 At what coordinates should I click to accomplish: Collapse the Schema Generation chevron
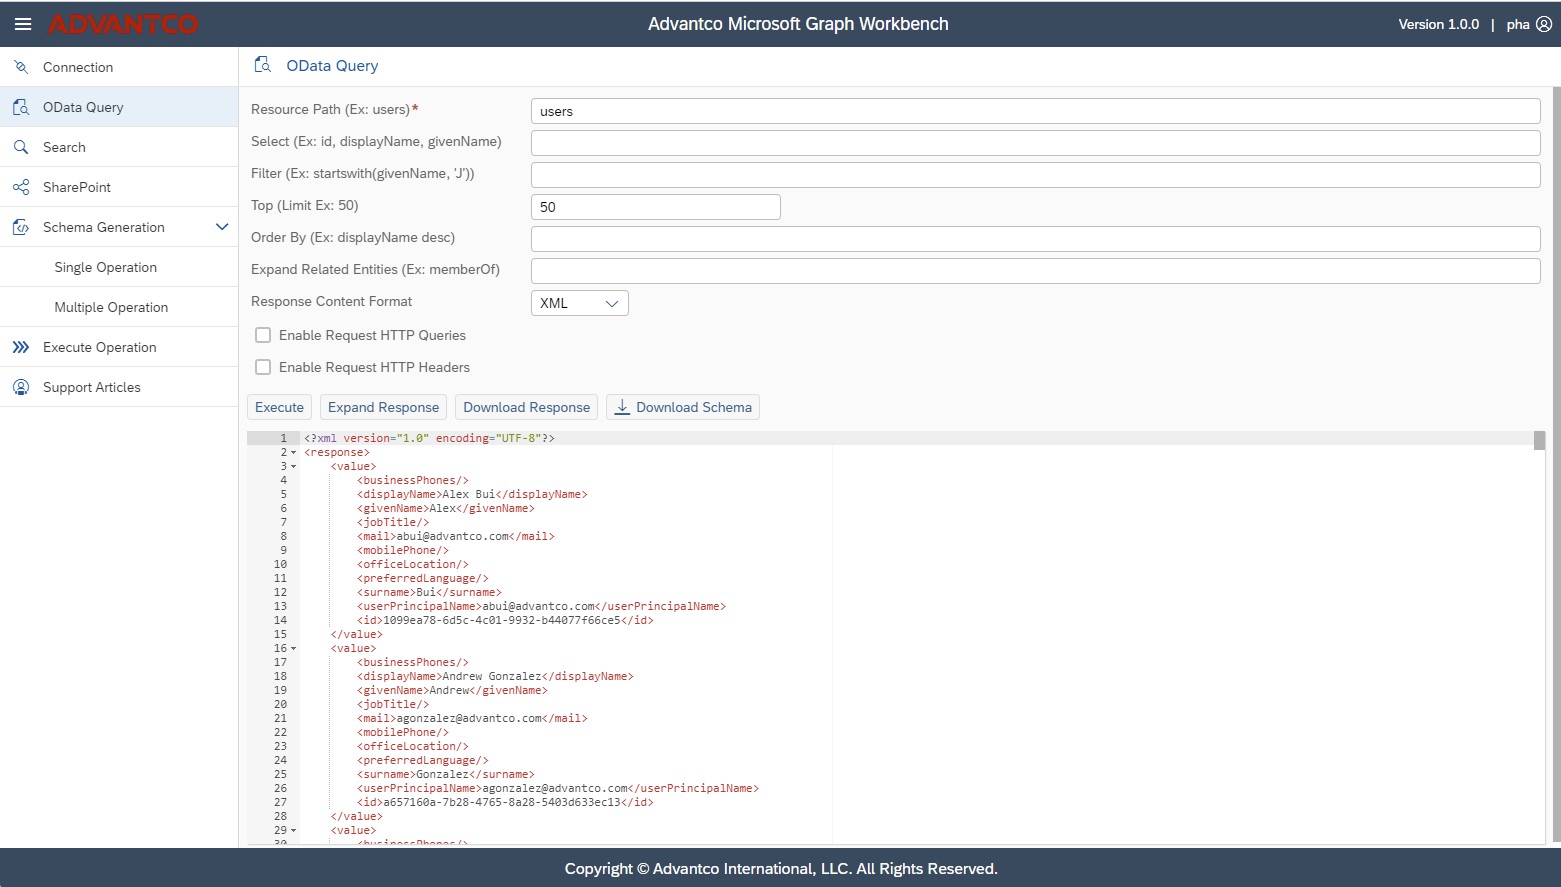(222, 227)
